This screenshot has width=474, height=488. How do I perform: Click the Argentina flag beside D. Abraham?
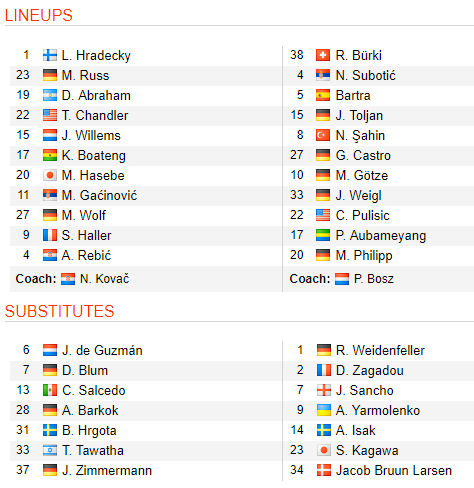pyautogui.click(x=50, y=95)
